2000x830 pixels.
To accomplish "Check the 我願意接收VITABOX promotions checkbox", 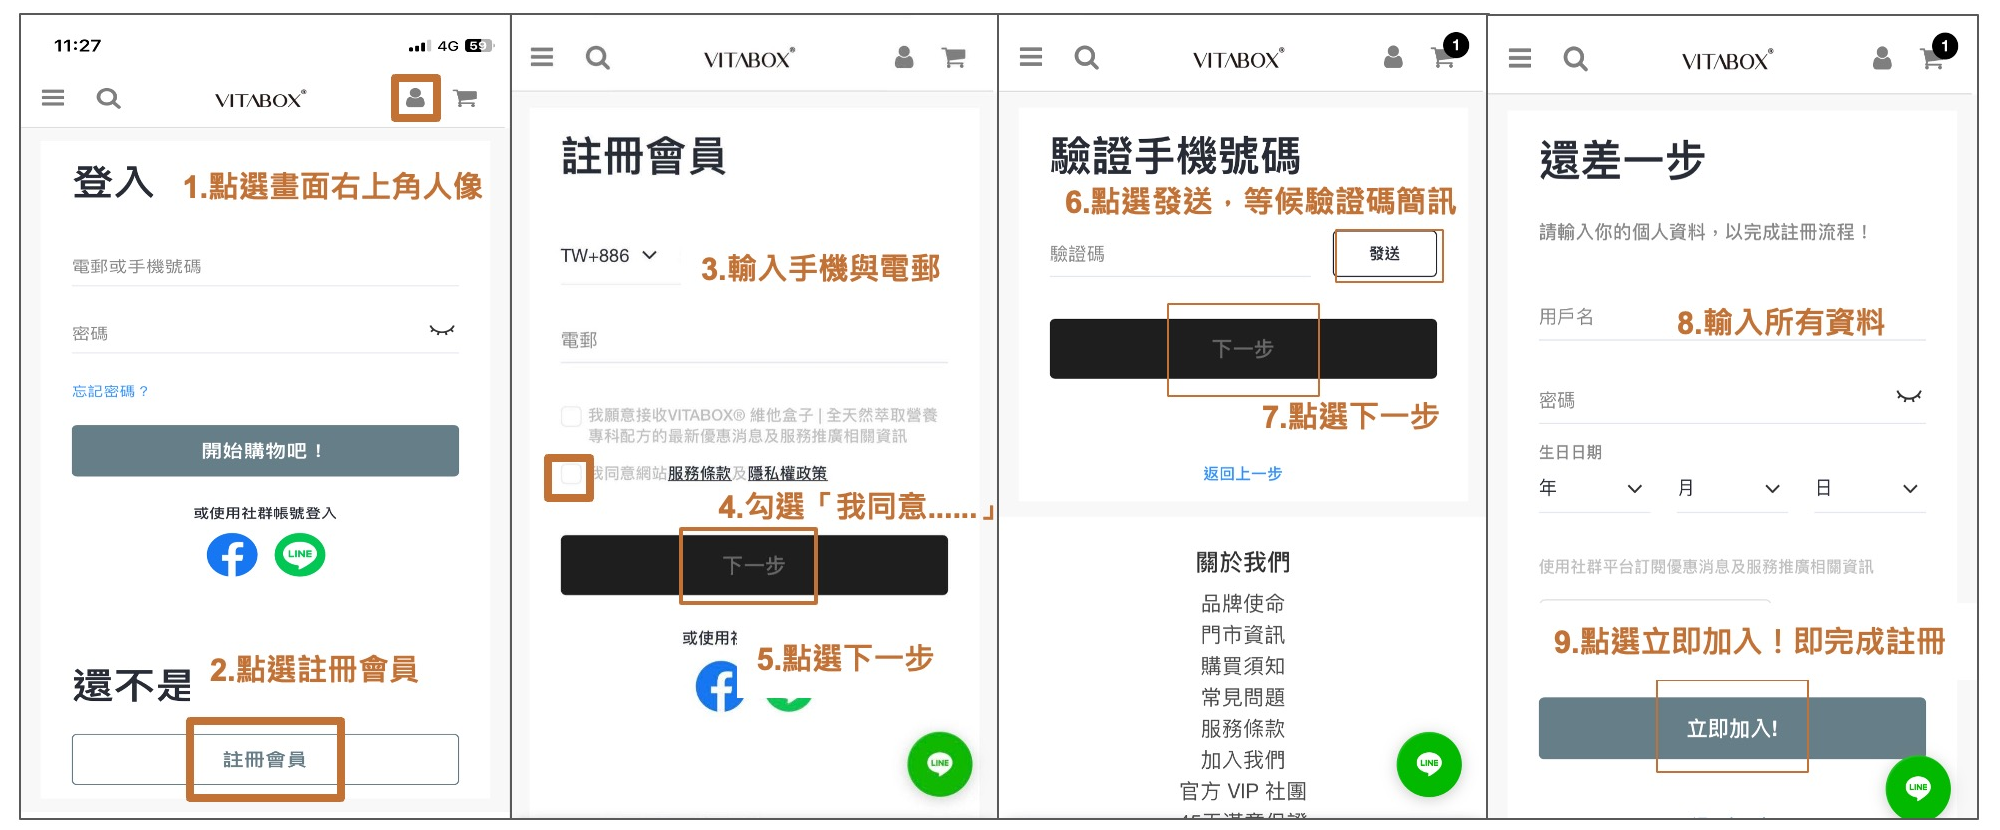I will pyautogui.click(x=571, y=416).
